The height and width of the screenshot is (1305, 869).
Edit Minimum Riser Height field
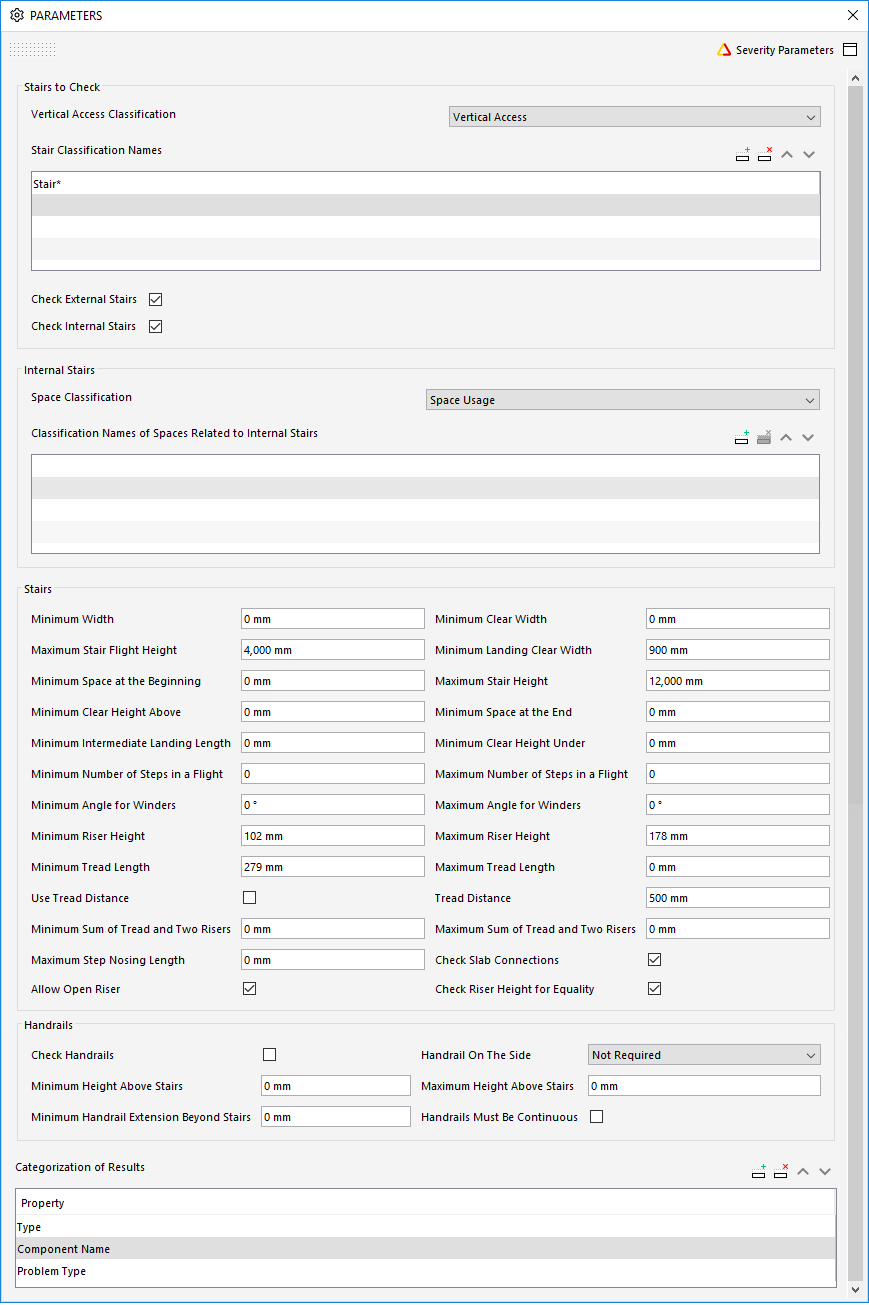tap(333, 836)
